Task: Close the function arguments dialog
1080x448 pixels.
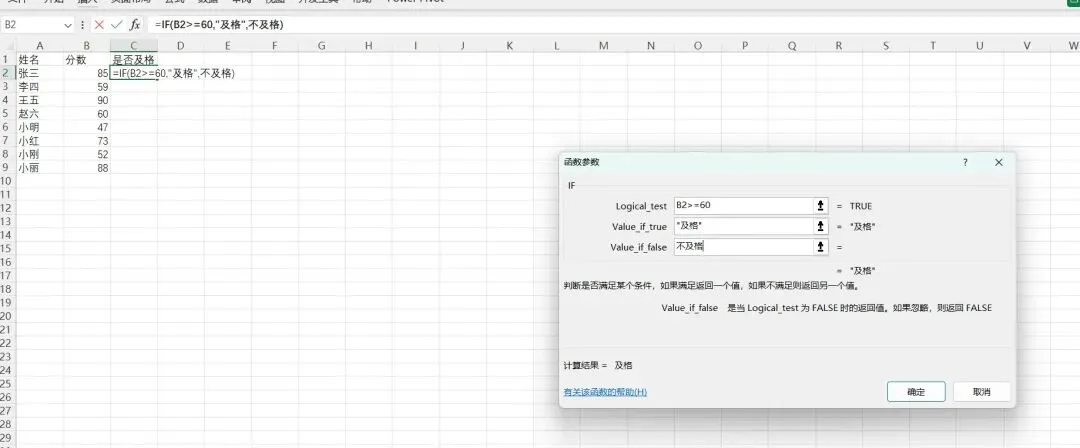Action: pos(999,163)
